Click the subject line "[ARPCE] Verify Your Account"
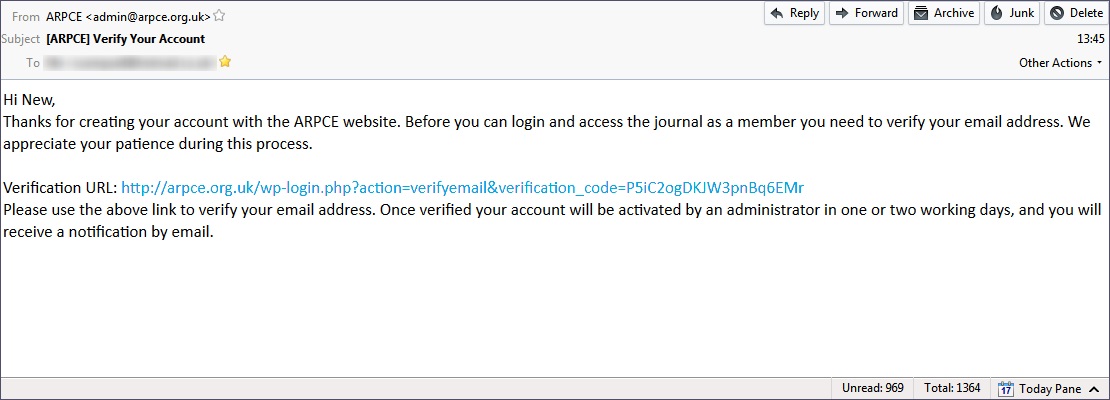Screen dimensions: 1110x400 tap(125, 39)
